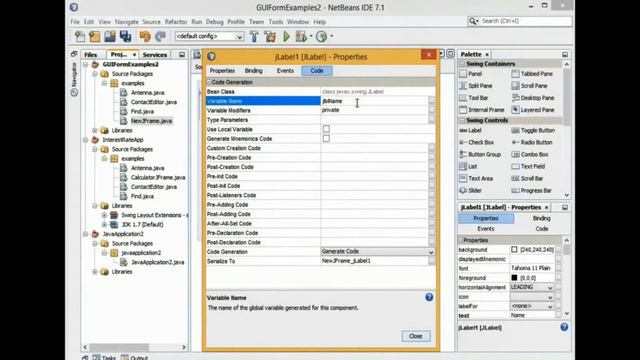Image resolution: width=640 pixels, height=360 pixels.
Task: Select Radio Button in the Palette
Action: tap(532, 142)
